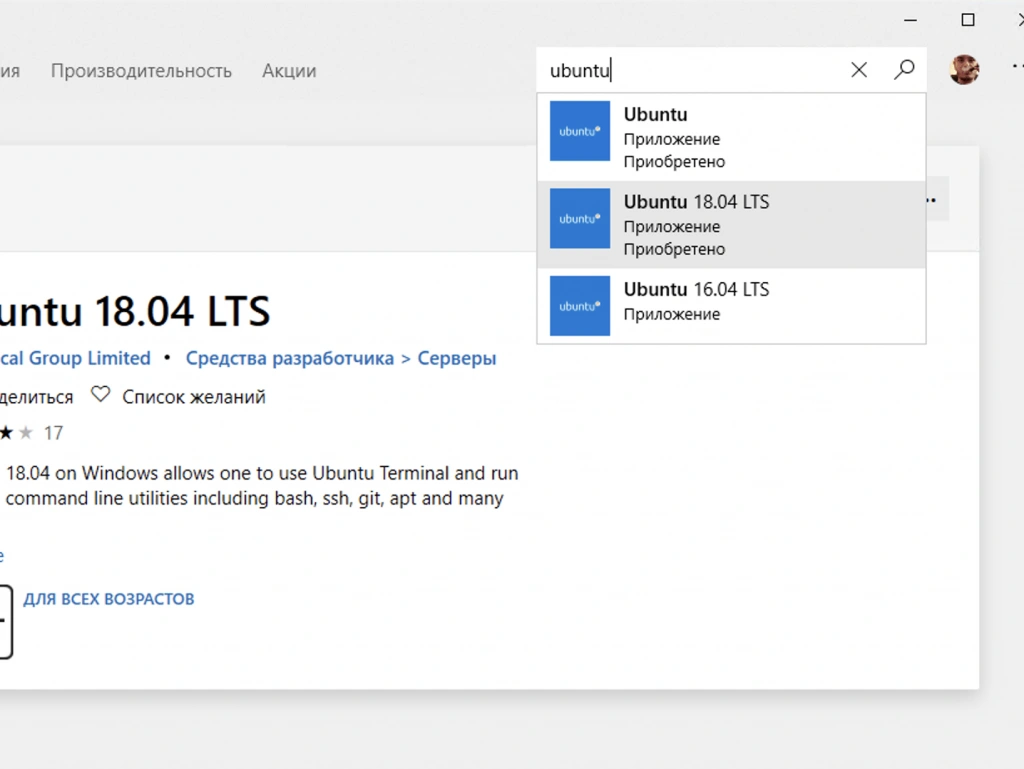Open the Серверы category link

pyautogui.click(x=456, y=358)
